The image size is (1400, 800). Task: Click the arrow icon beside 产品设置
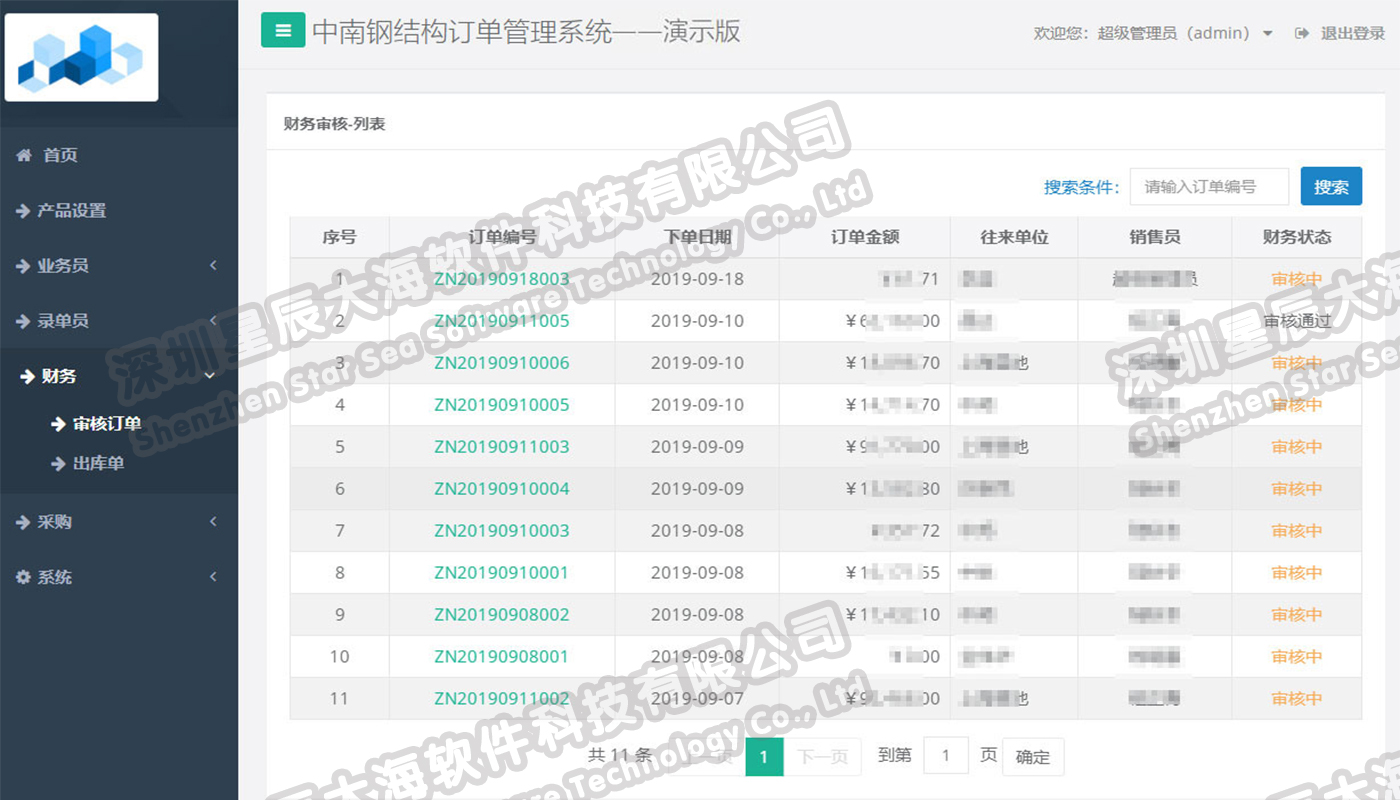pos(23,211)
